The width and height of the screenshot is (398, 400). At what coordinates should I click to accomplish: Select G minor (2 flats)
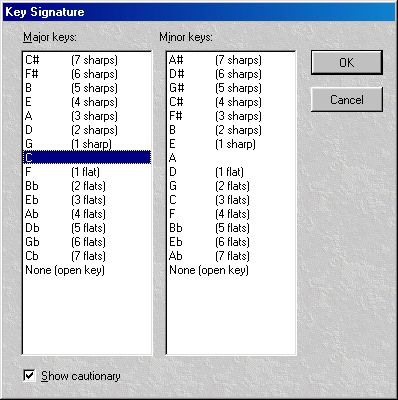point(231,186)
